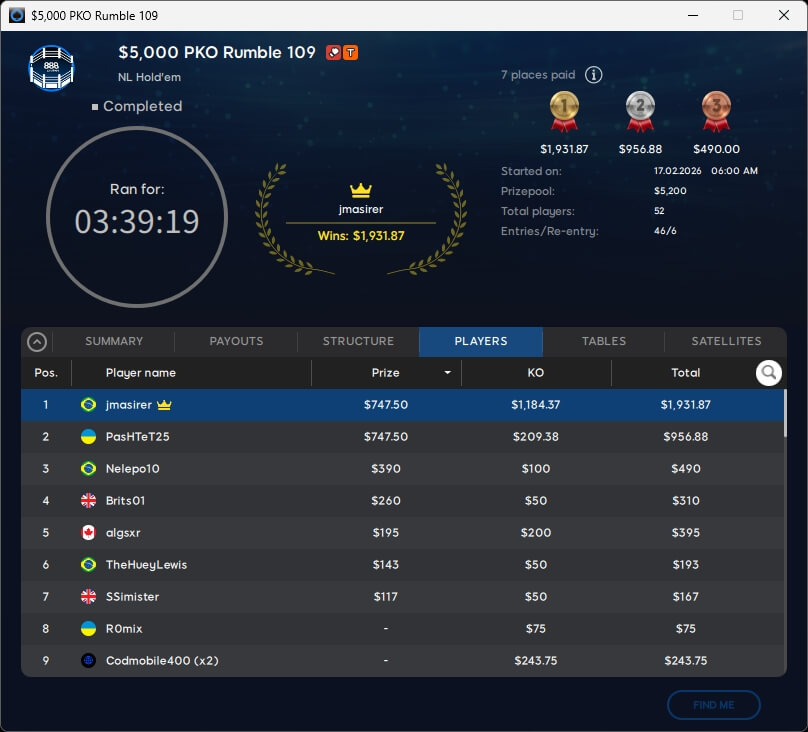Sort by the KO column header
This screenshot has height=732, width=808.
(535, 373)
